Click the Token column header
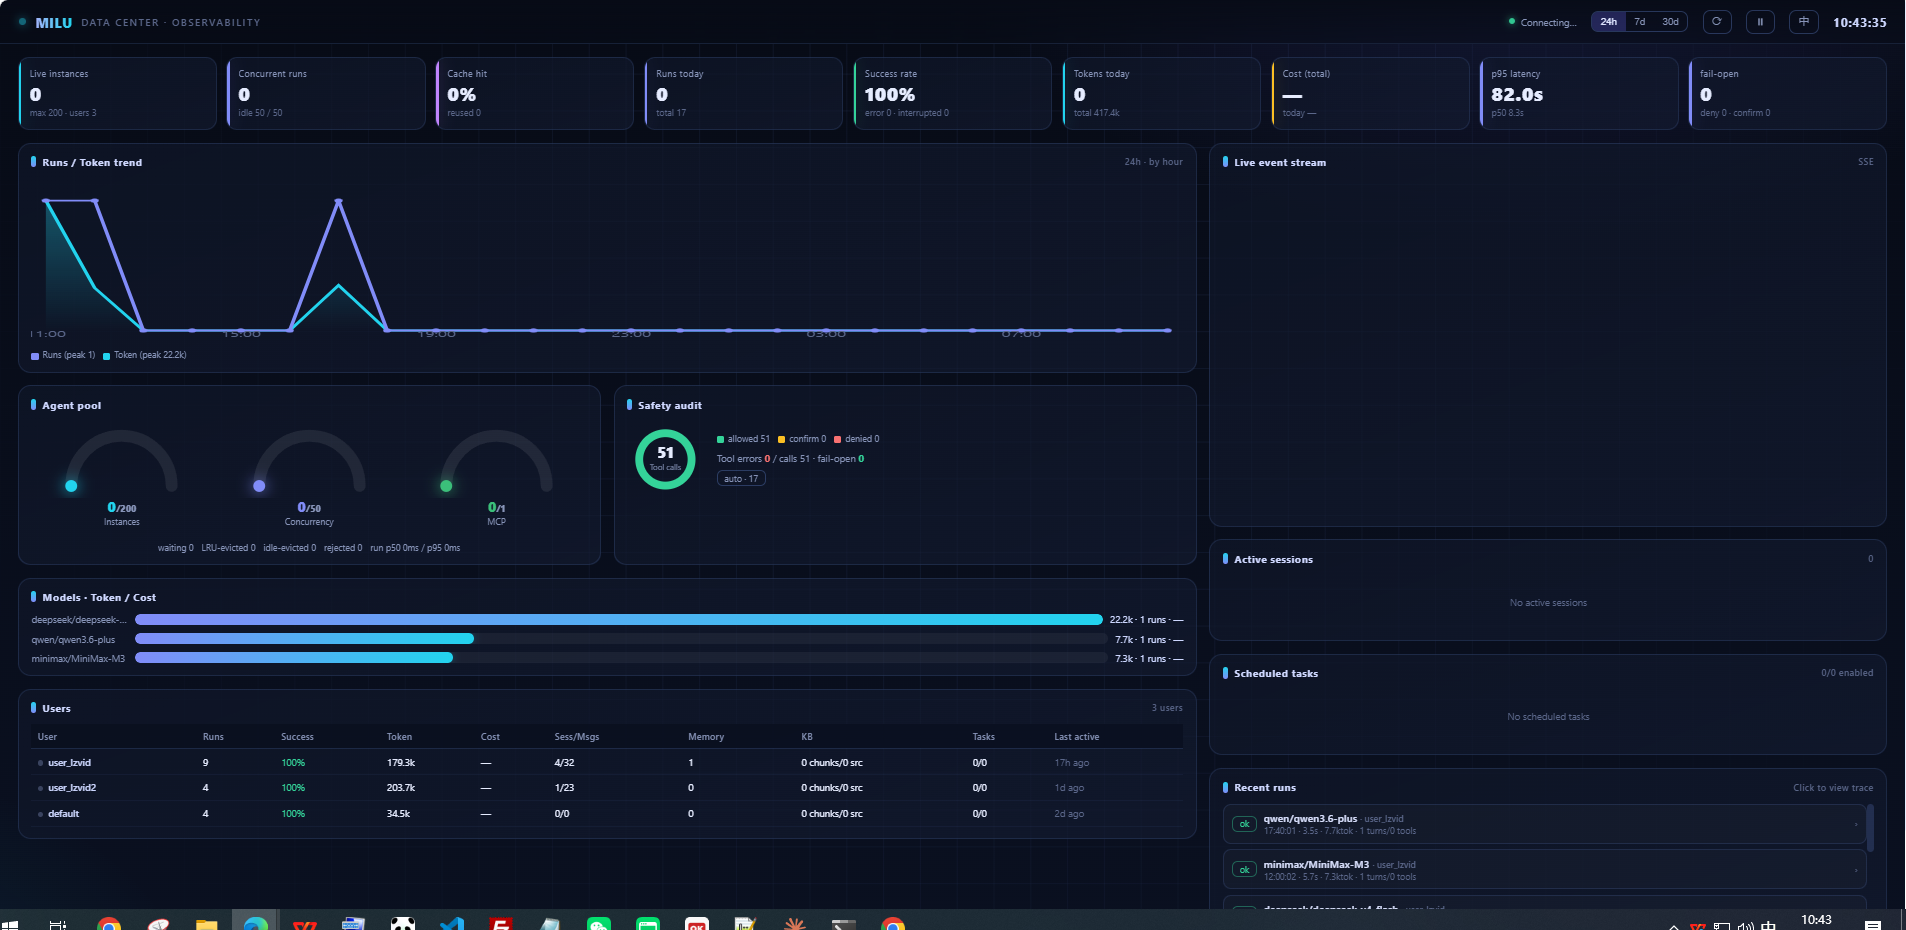Screen dimensions: 1906x930 pos(399,737)
